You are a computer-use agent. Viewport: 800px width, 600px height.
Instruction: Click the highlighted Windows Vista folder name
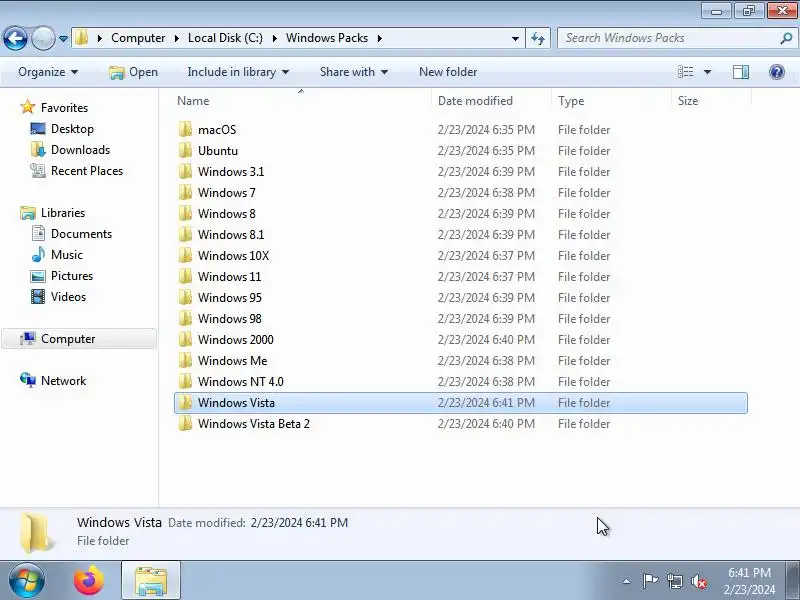tap(236, 403)
